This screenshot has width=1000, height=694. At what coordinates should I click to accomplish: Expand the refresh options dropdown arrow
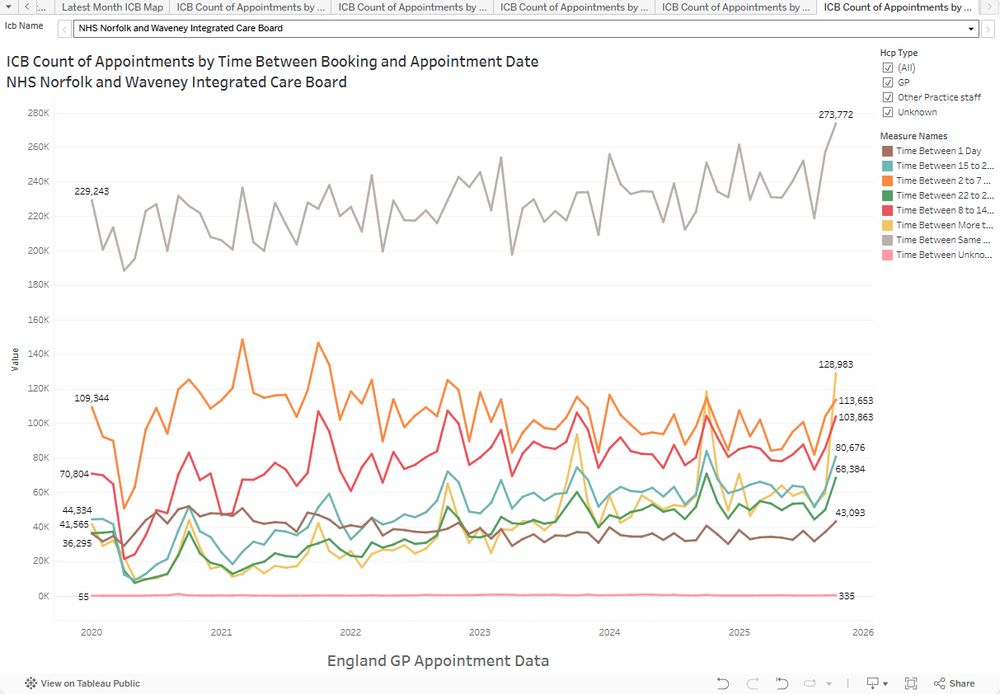828,684
